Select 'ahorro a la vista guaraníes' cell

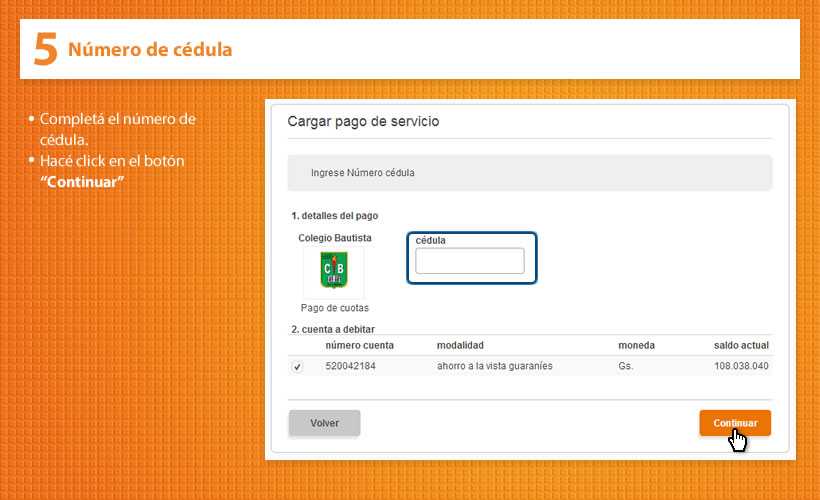(x=494, y=366)
